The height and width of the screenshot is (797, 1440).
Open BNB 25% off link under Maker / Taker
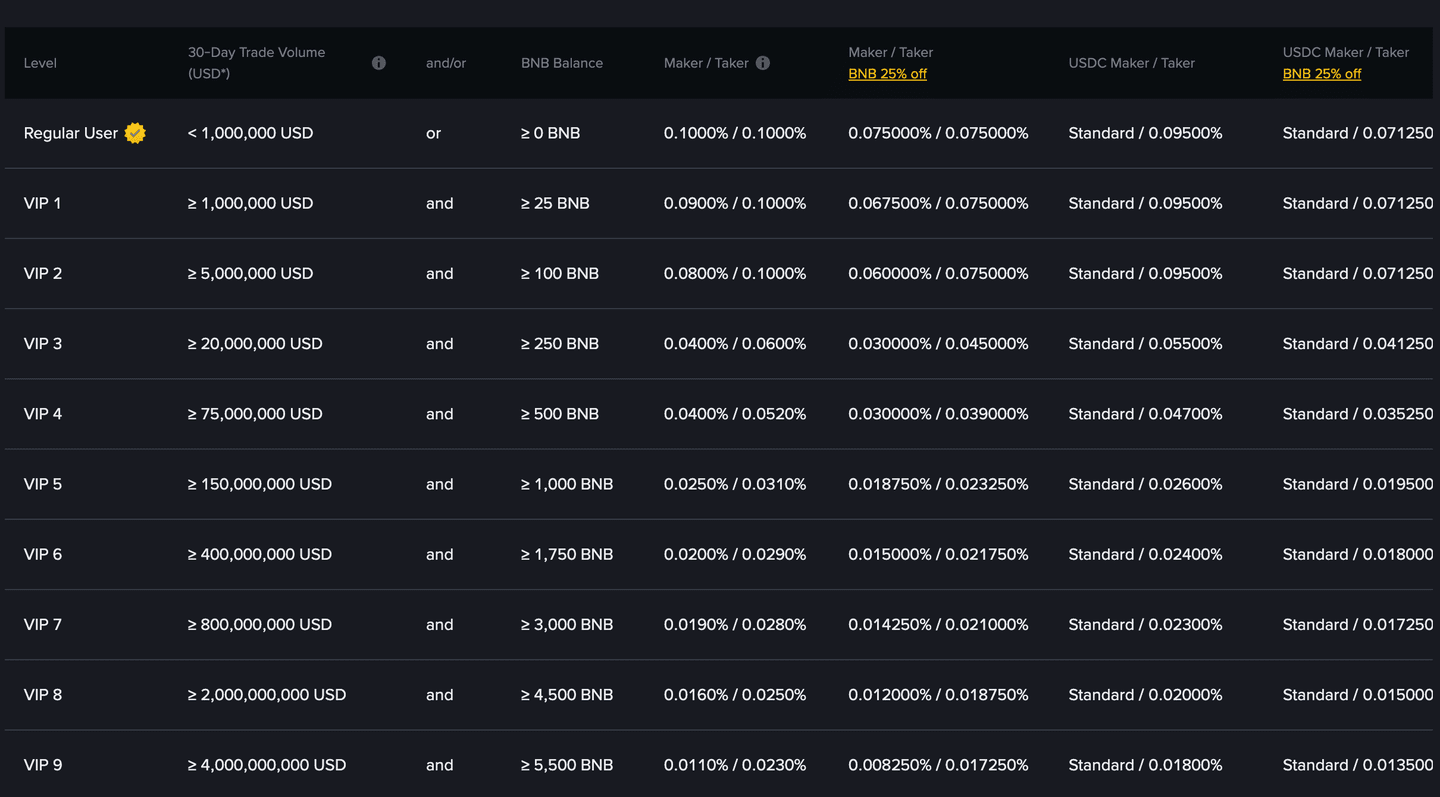887,74
